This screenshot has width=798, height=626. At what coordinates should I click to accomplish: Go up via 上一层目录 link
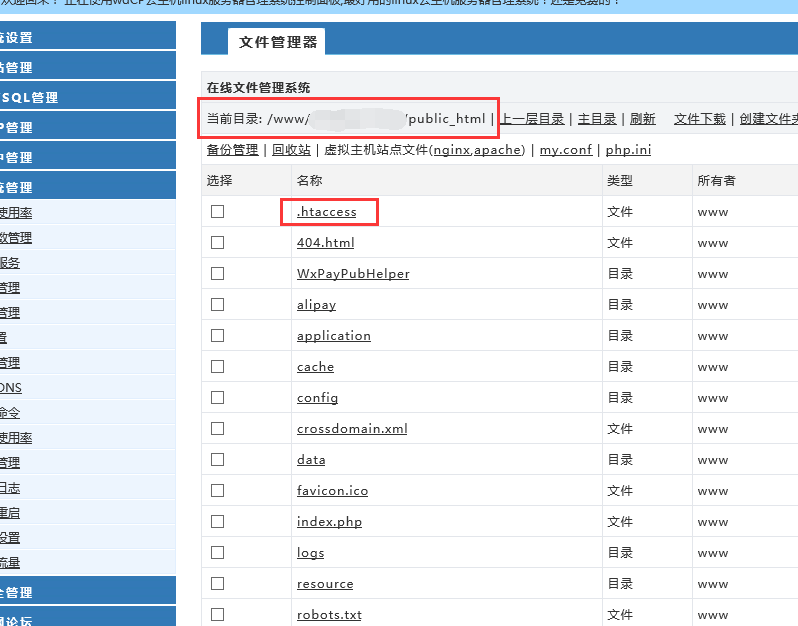coord(532,119)
